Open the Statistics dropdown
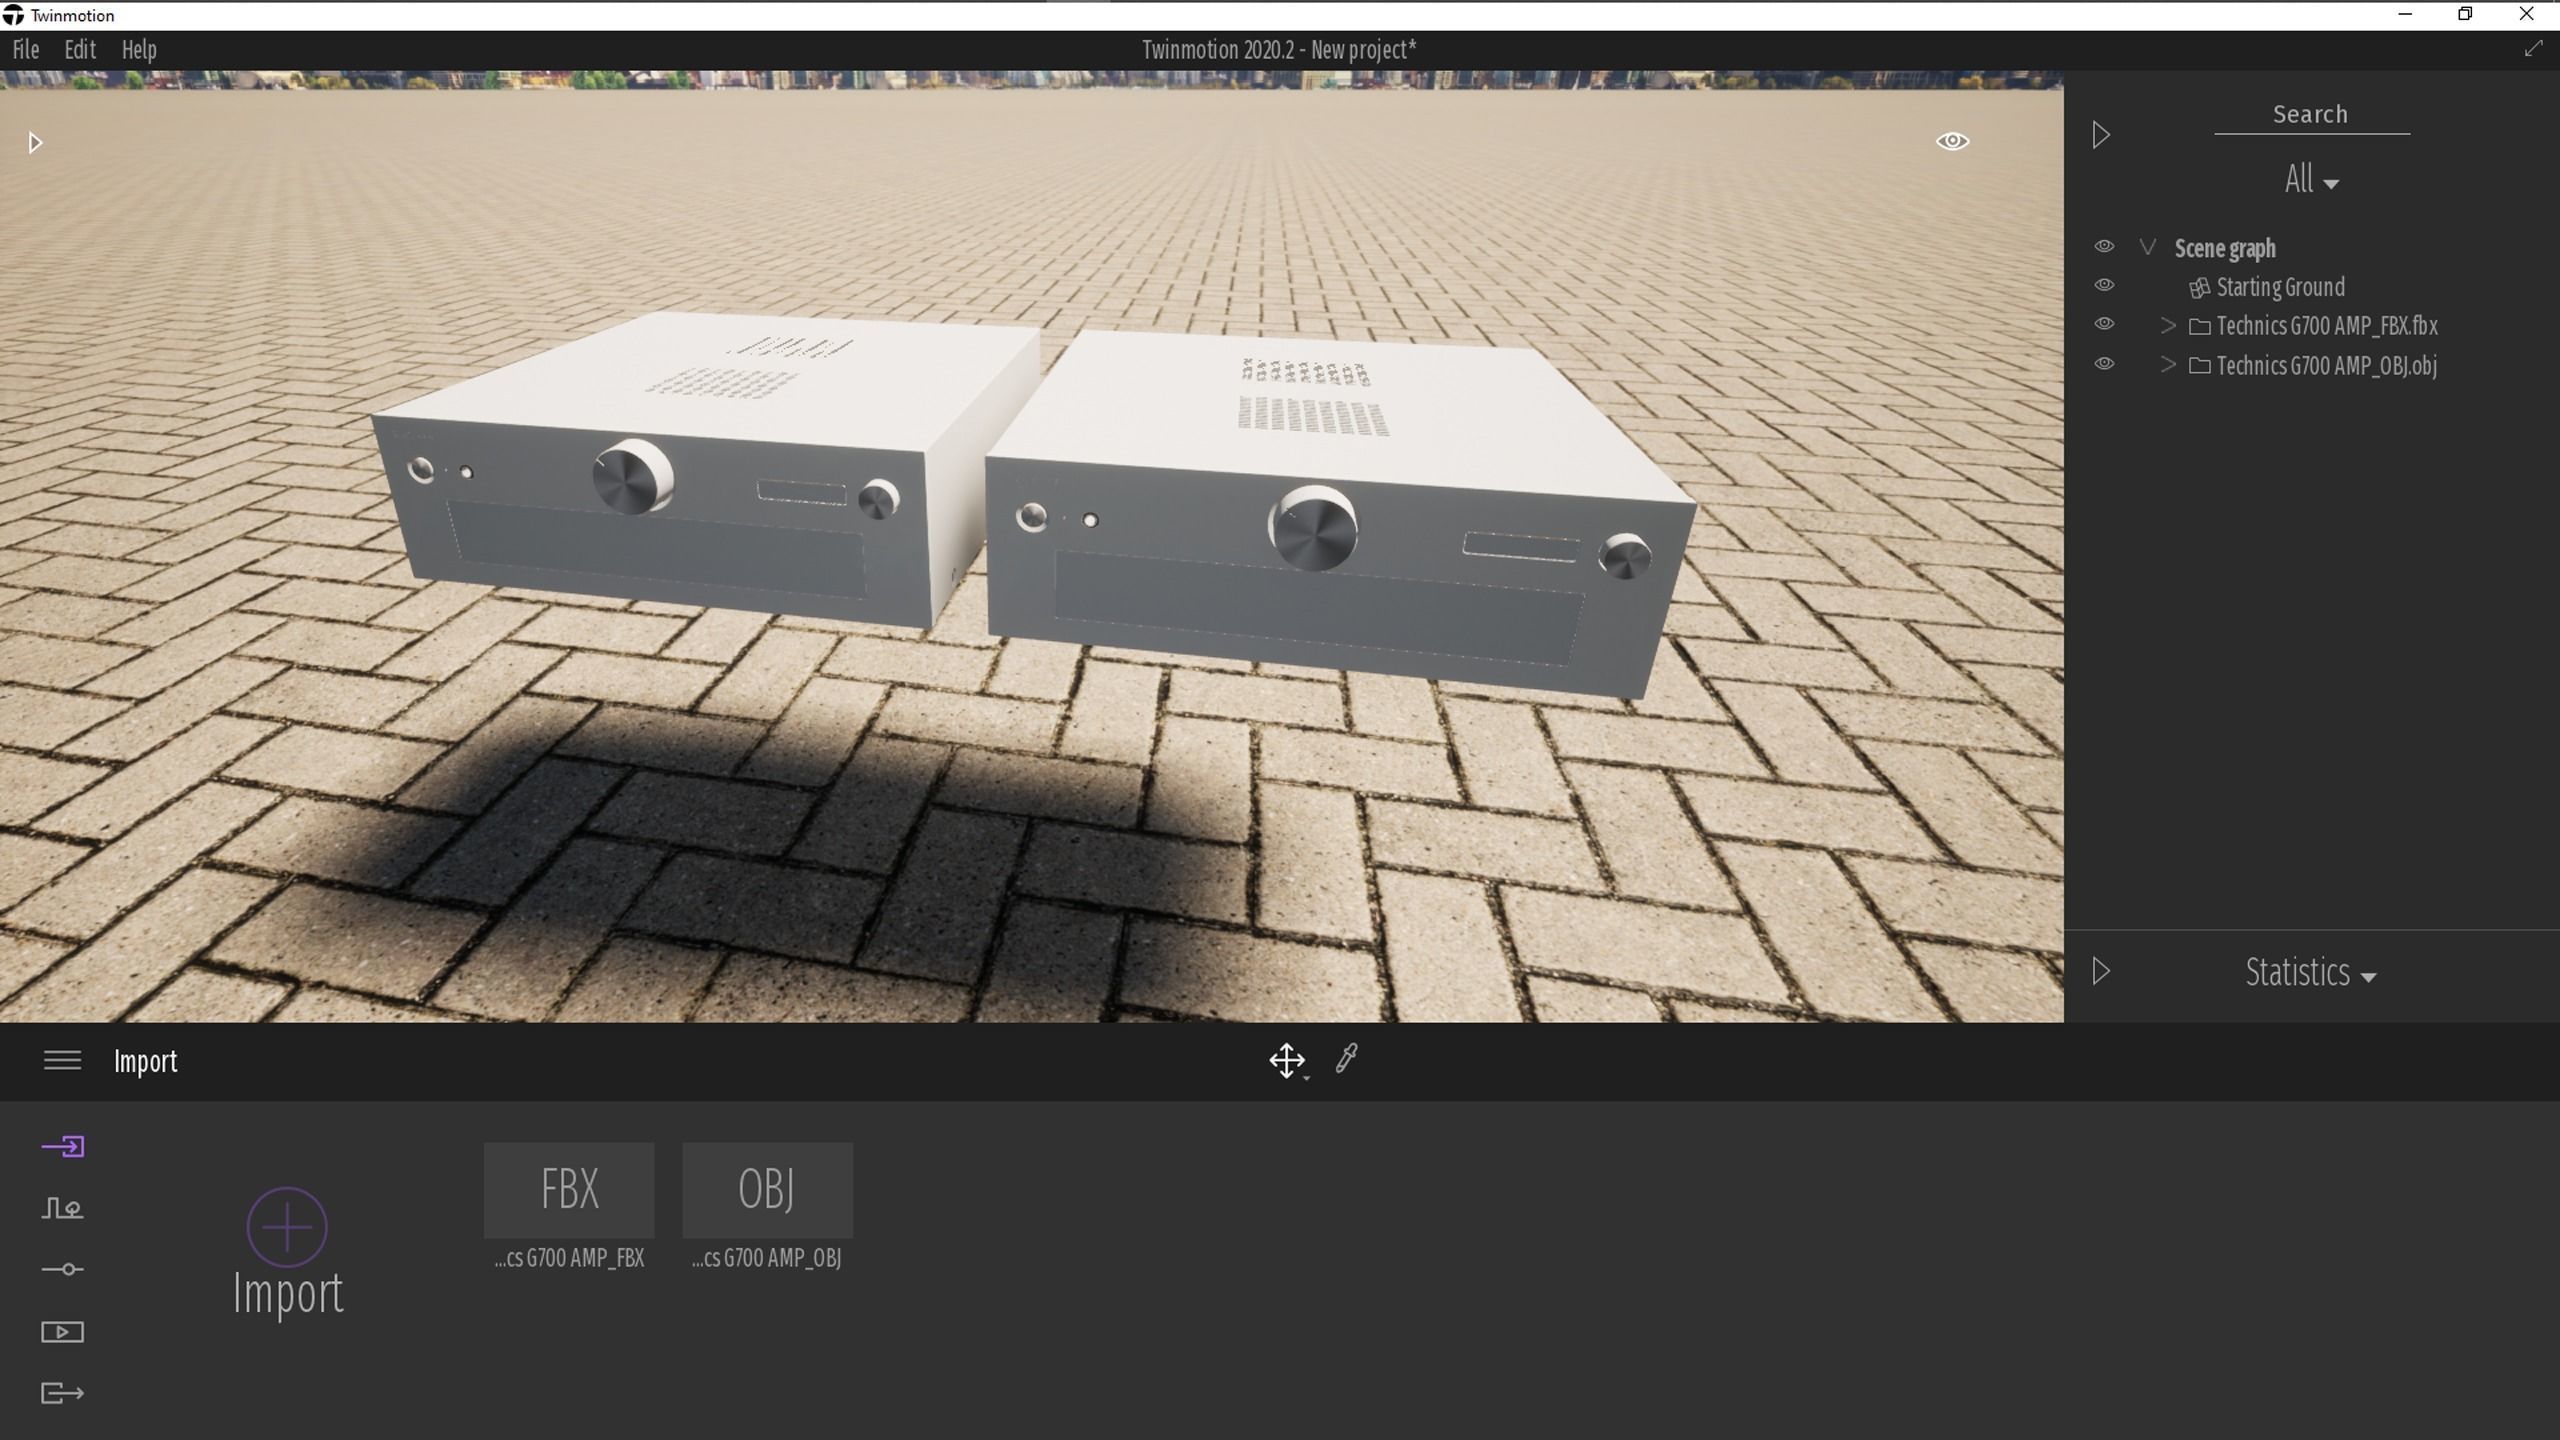 (x=2310, y=973)
